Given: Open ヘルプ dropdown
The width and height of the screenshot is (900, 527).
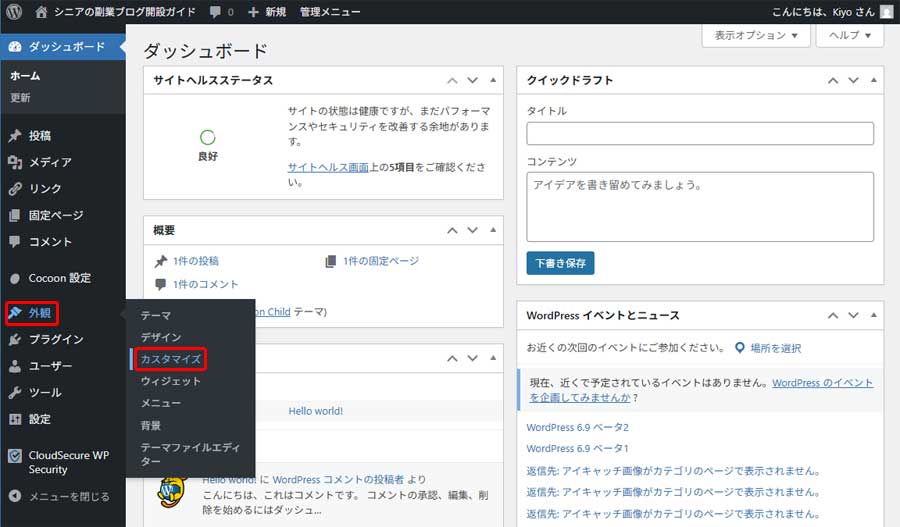Looking at the screenshot, I should [x=850, y=36].
